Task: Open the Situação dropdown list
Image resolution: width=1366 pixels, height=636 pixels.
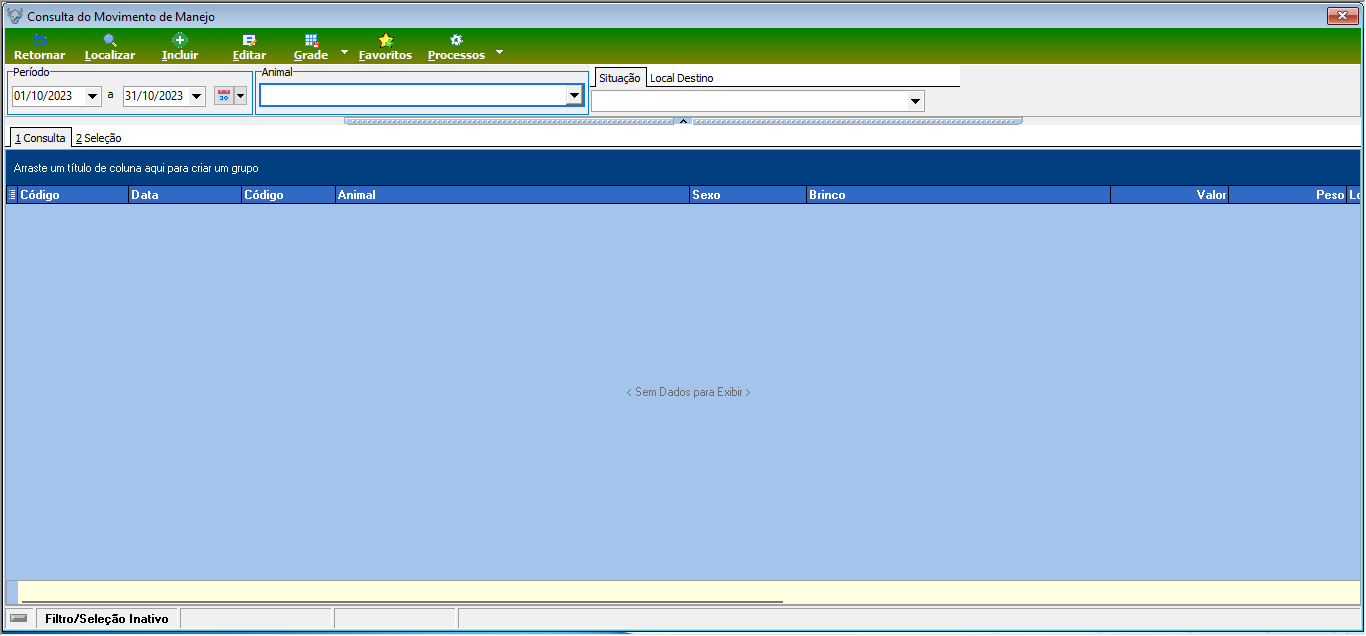Action: (915, 101)
